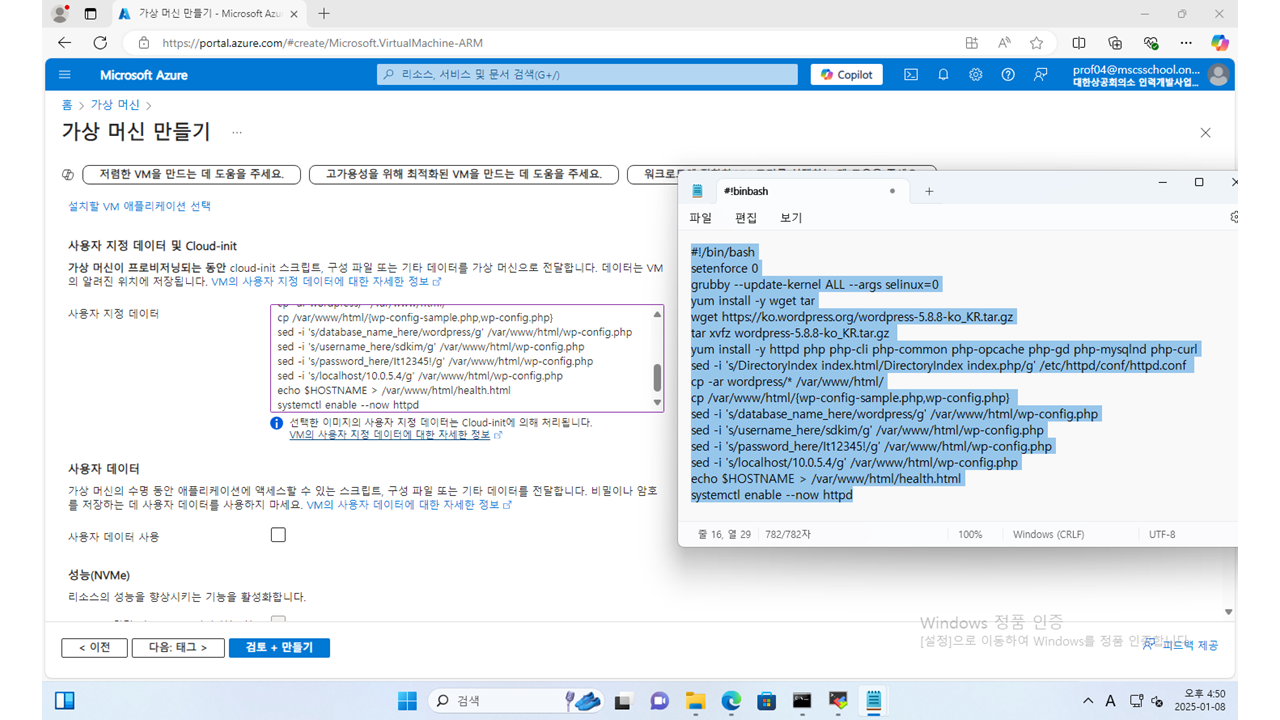This screenshot has height=720, width=1280.
Task: Open Azure Cloud Shell from the header
Action: click(x=911, y=75)
